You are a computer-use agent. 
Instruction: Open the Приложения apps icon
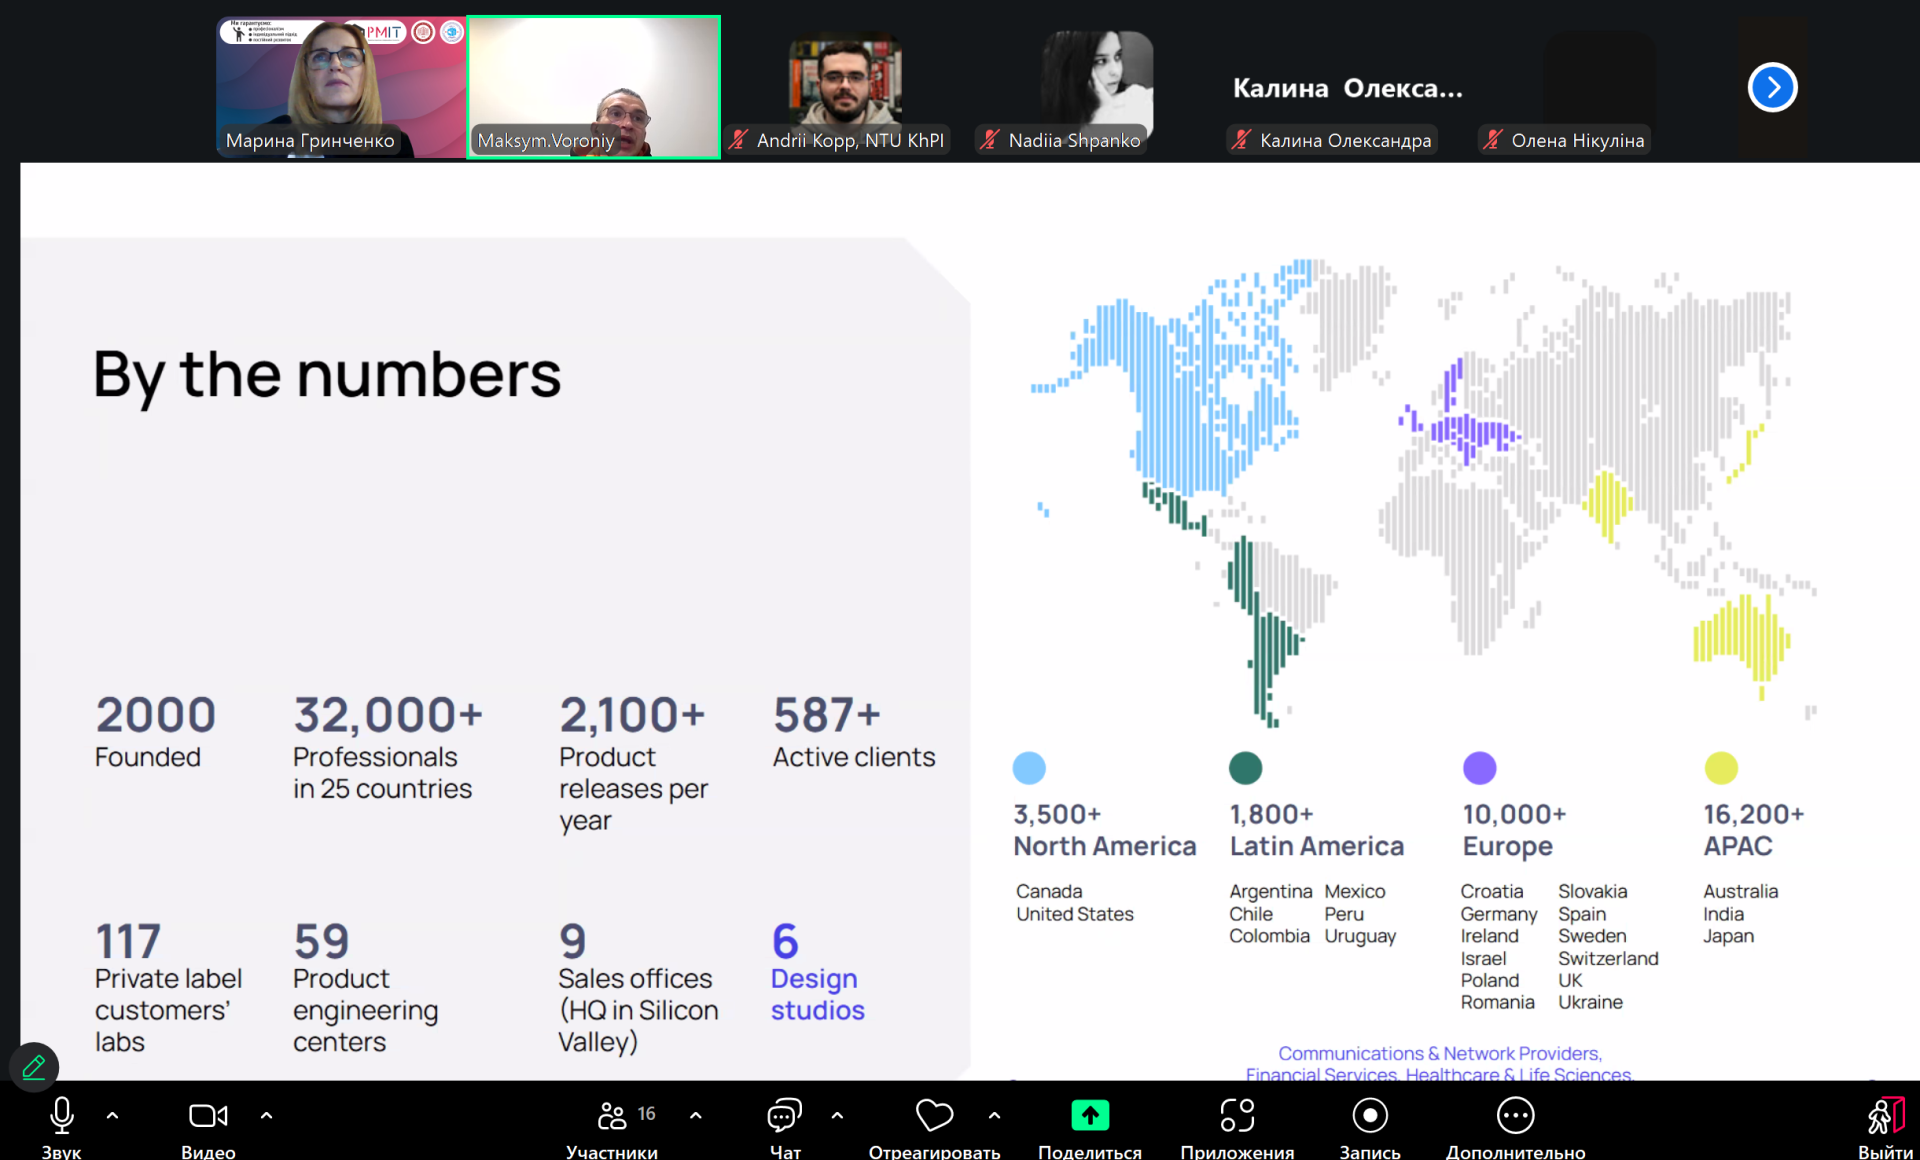[1237, 1115]
